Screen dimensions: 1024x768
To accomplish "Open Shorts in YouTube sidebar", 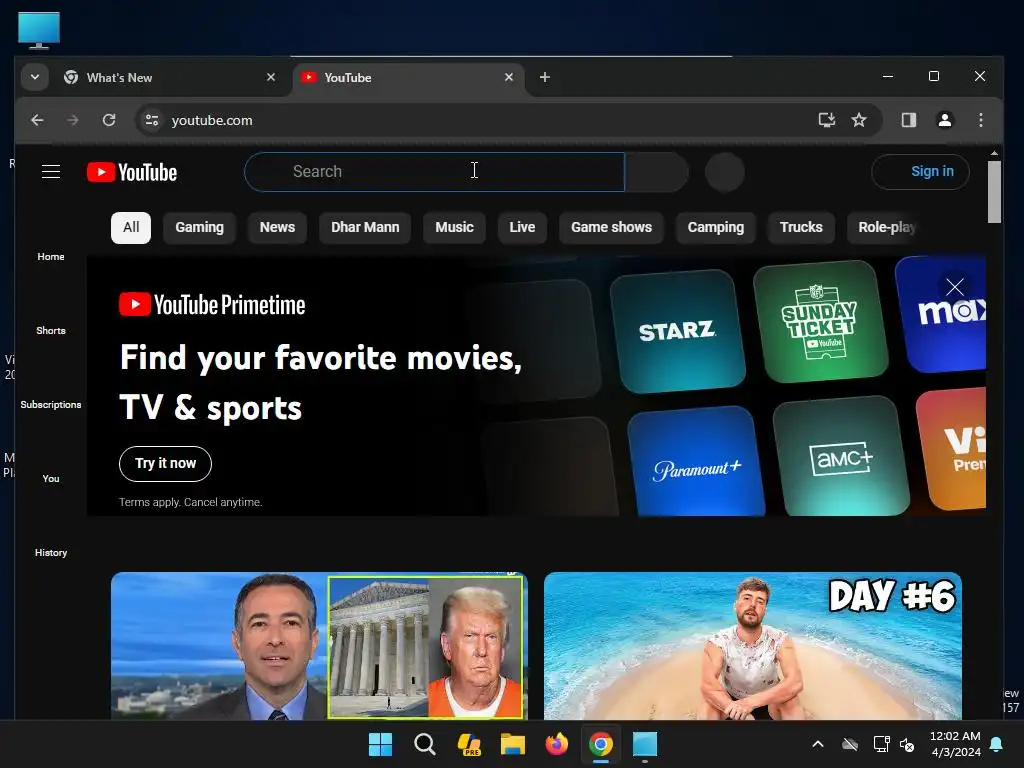I will pyautogui.click(x=51, y=330).
